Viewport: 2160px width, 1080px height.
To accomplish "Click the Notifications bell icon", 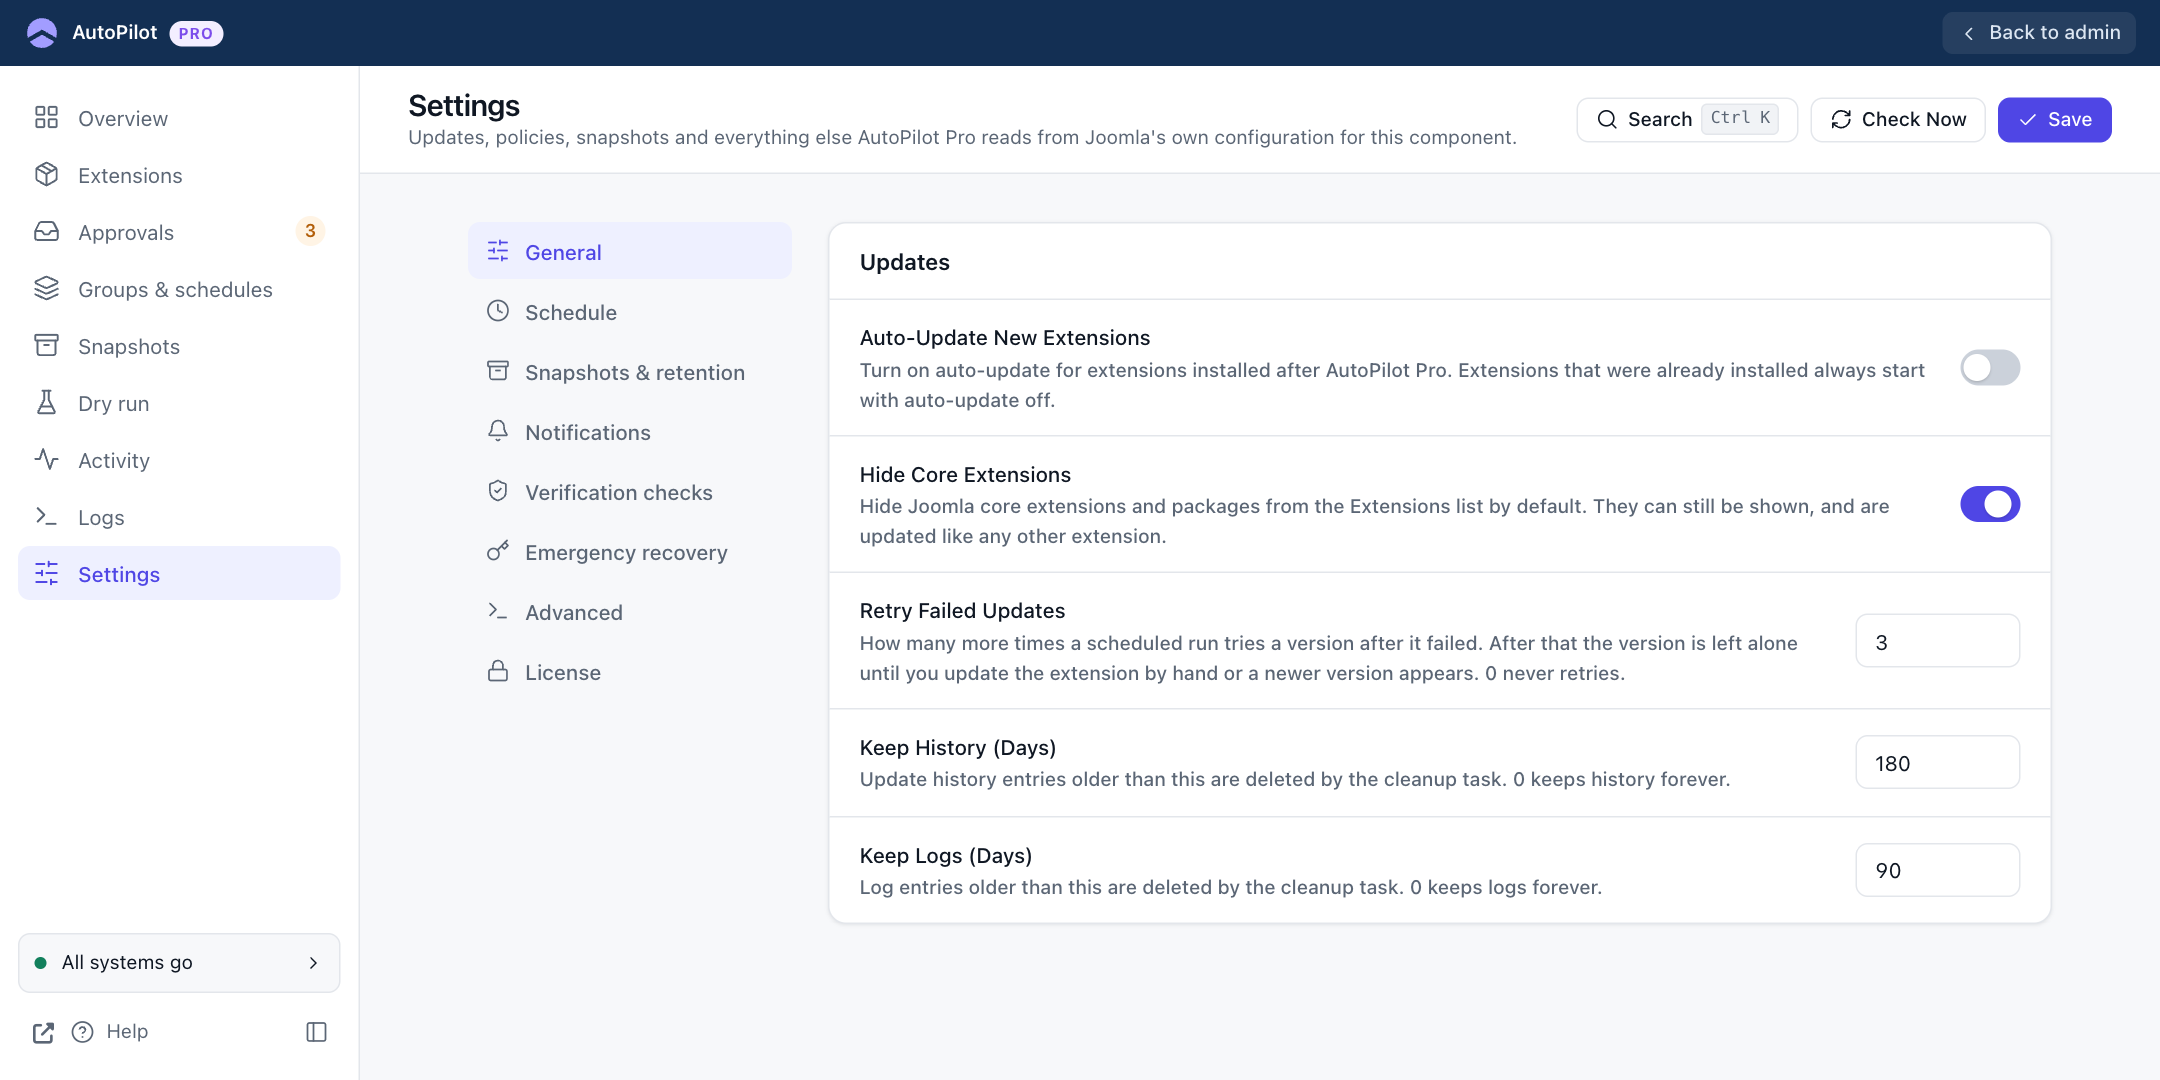I will point(498,431).
